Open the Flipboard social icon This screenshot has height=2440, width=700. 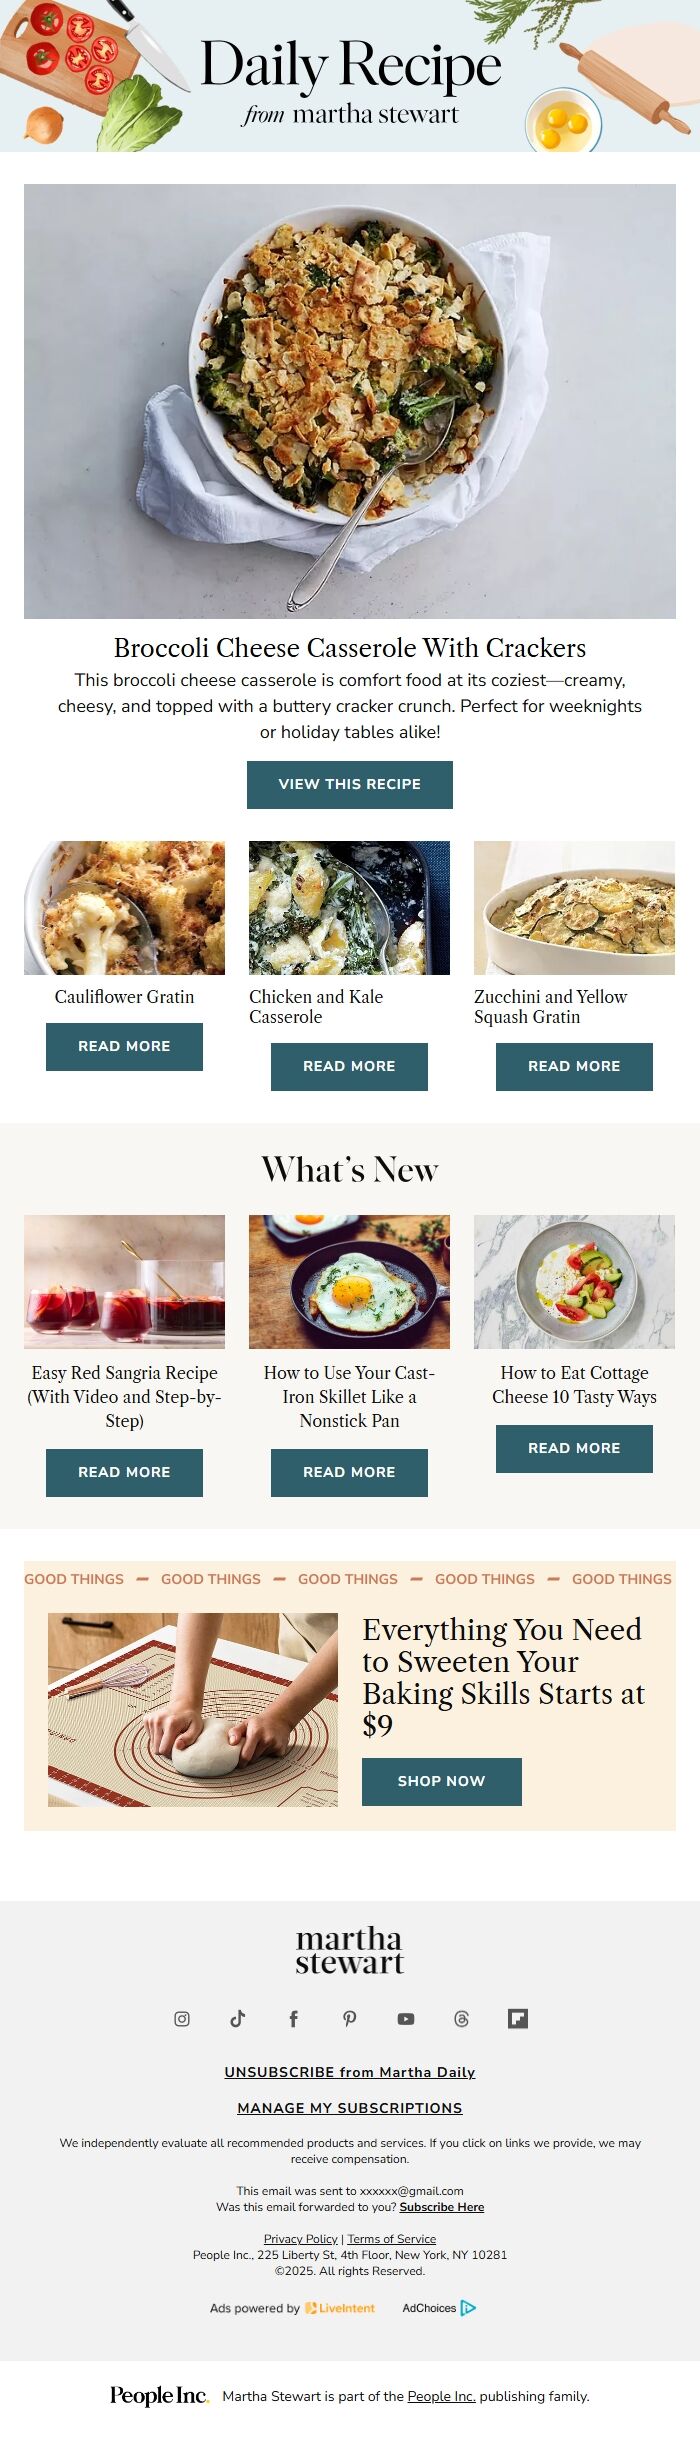coord(518,2018)
